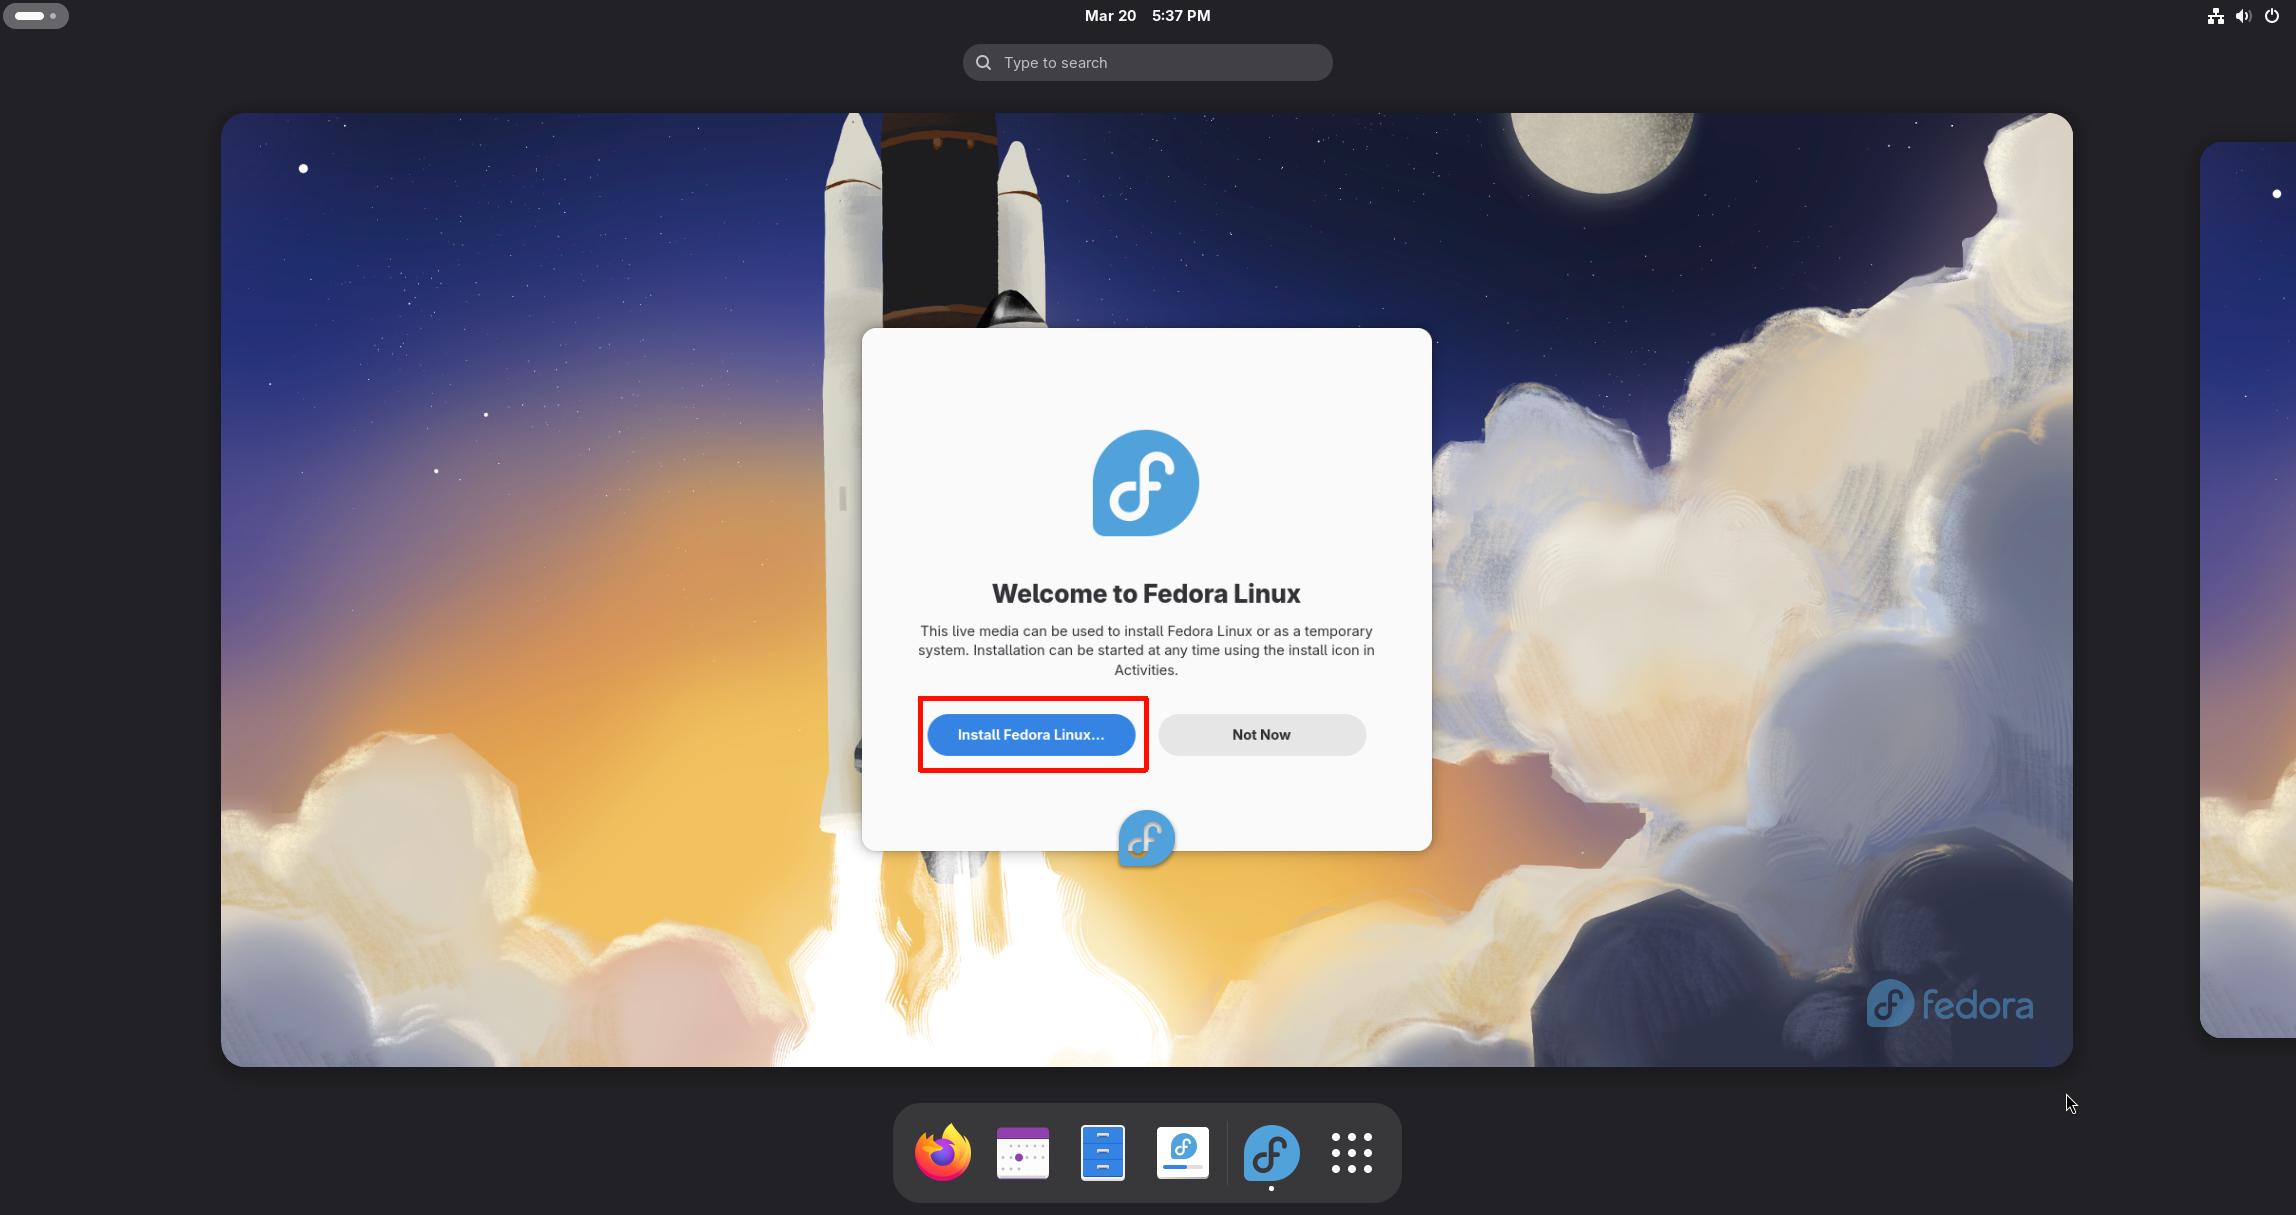This screenshot has width=2296, height=1215.
Task: Open the network status icon
Action: point(2215,16)
